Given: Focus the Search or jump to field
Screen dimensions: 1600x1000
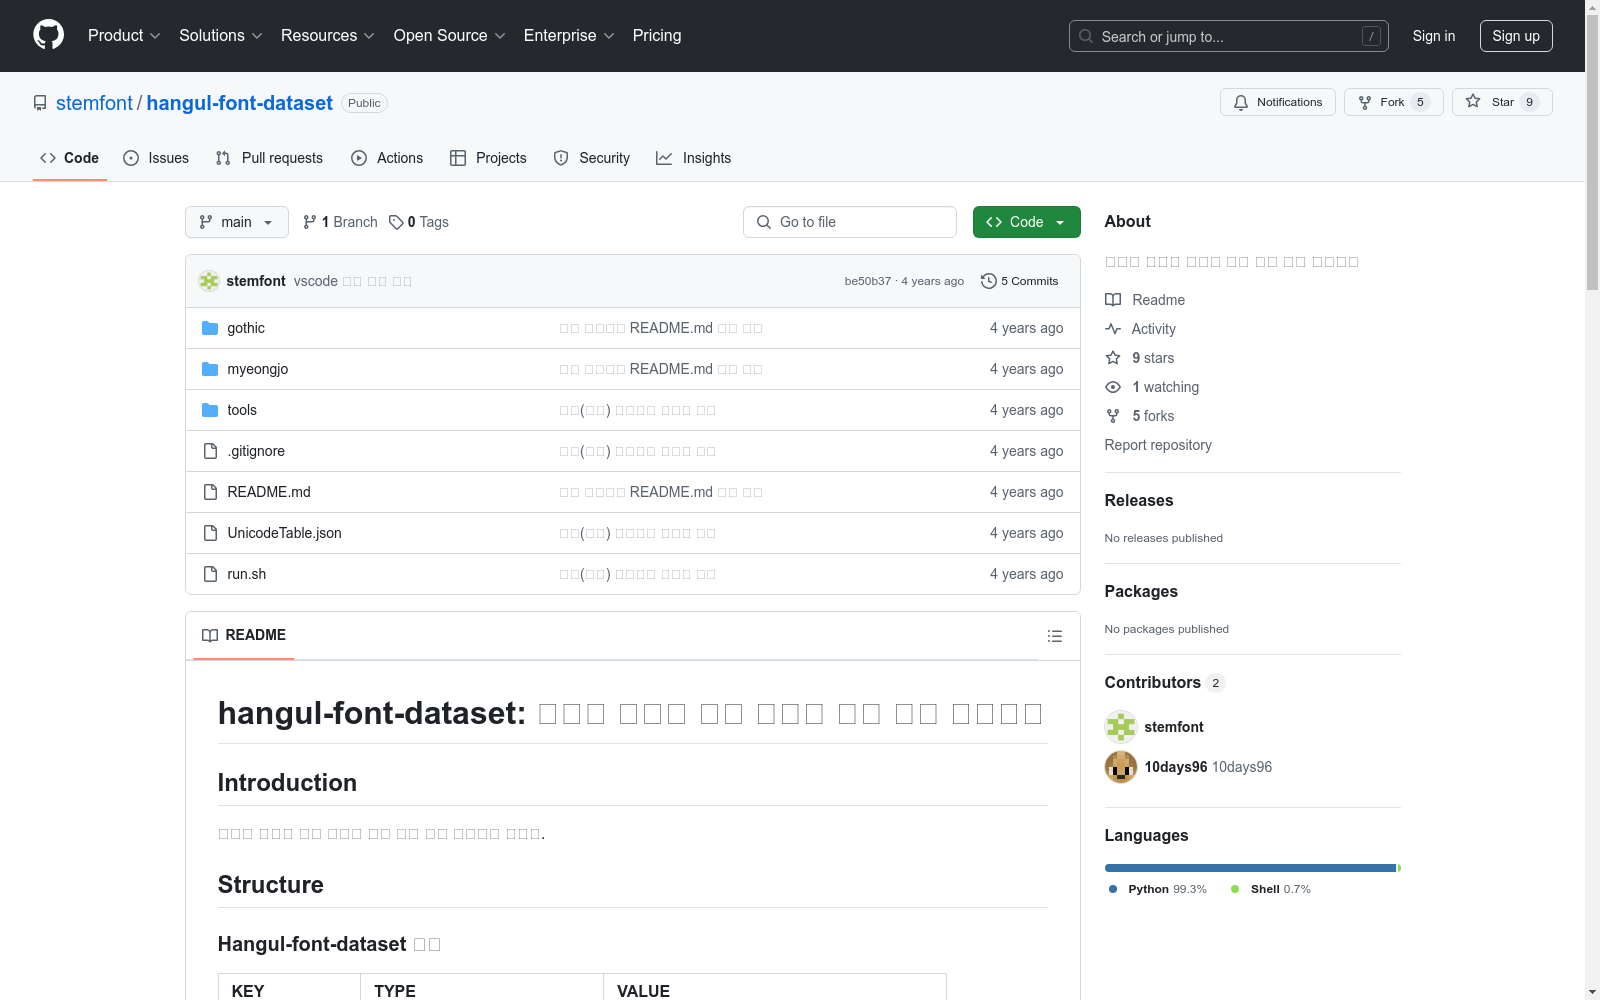Looking at the screenshot, I should coord(1228,36).
